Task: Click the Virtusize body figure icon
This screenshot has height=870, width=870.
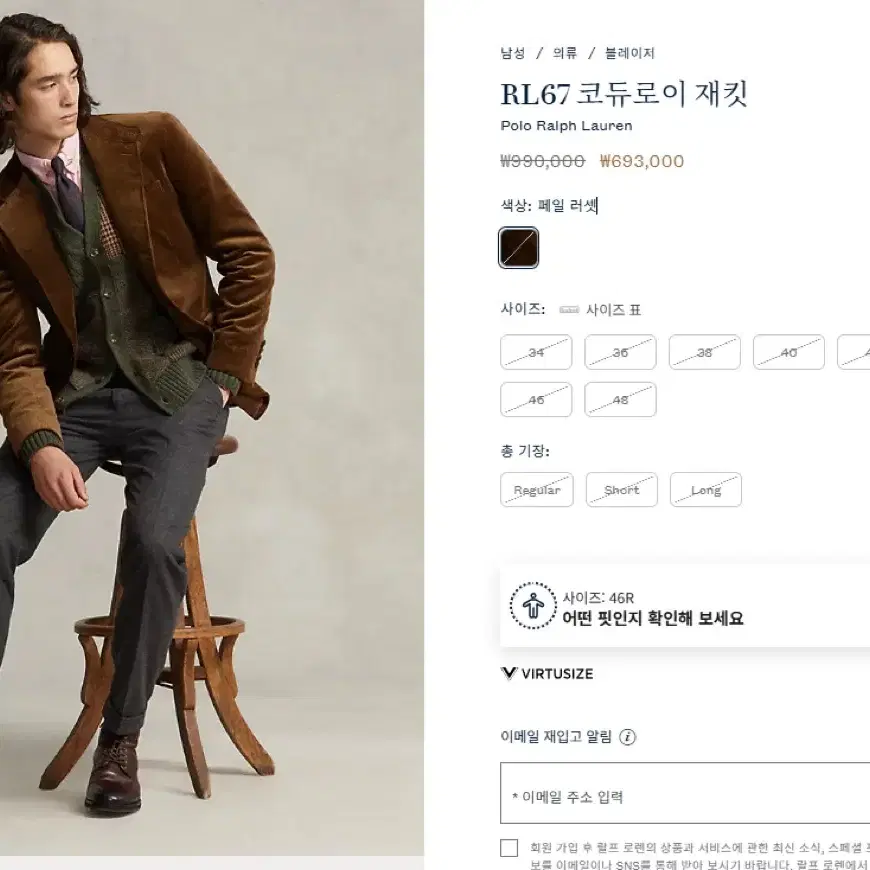Action: [533, 605]
